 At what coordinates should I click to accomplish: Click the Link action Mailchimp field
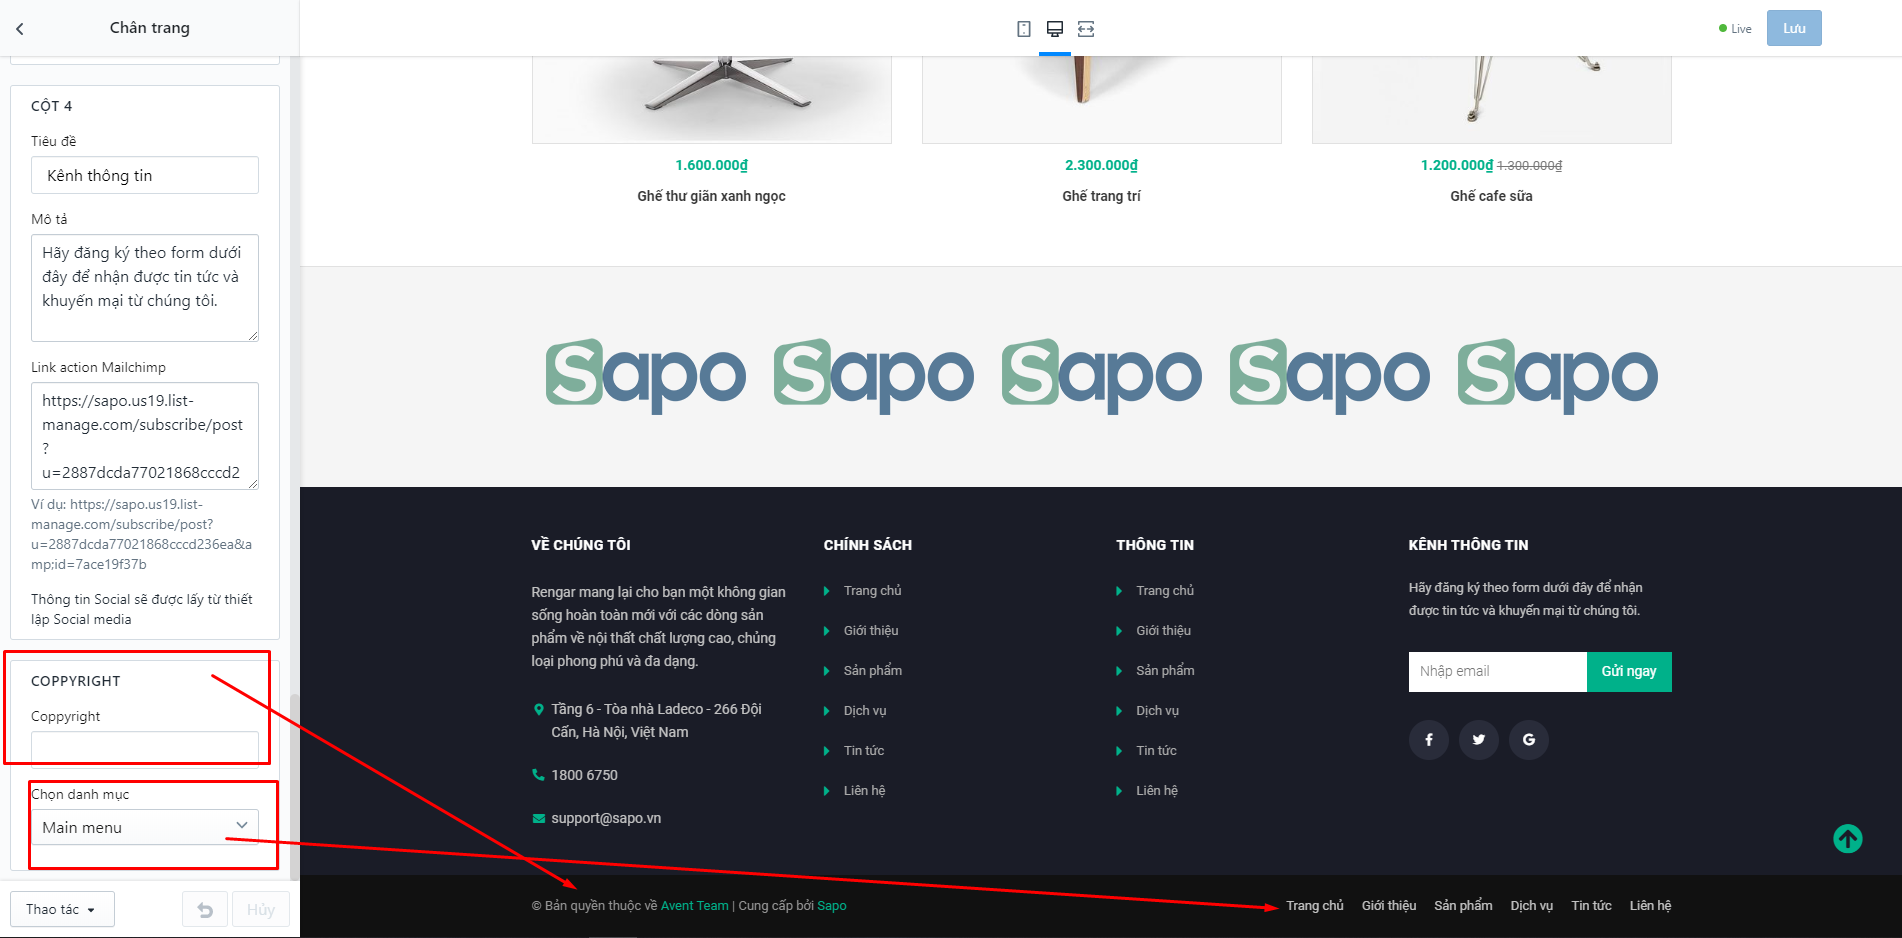click(145, 436)
